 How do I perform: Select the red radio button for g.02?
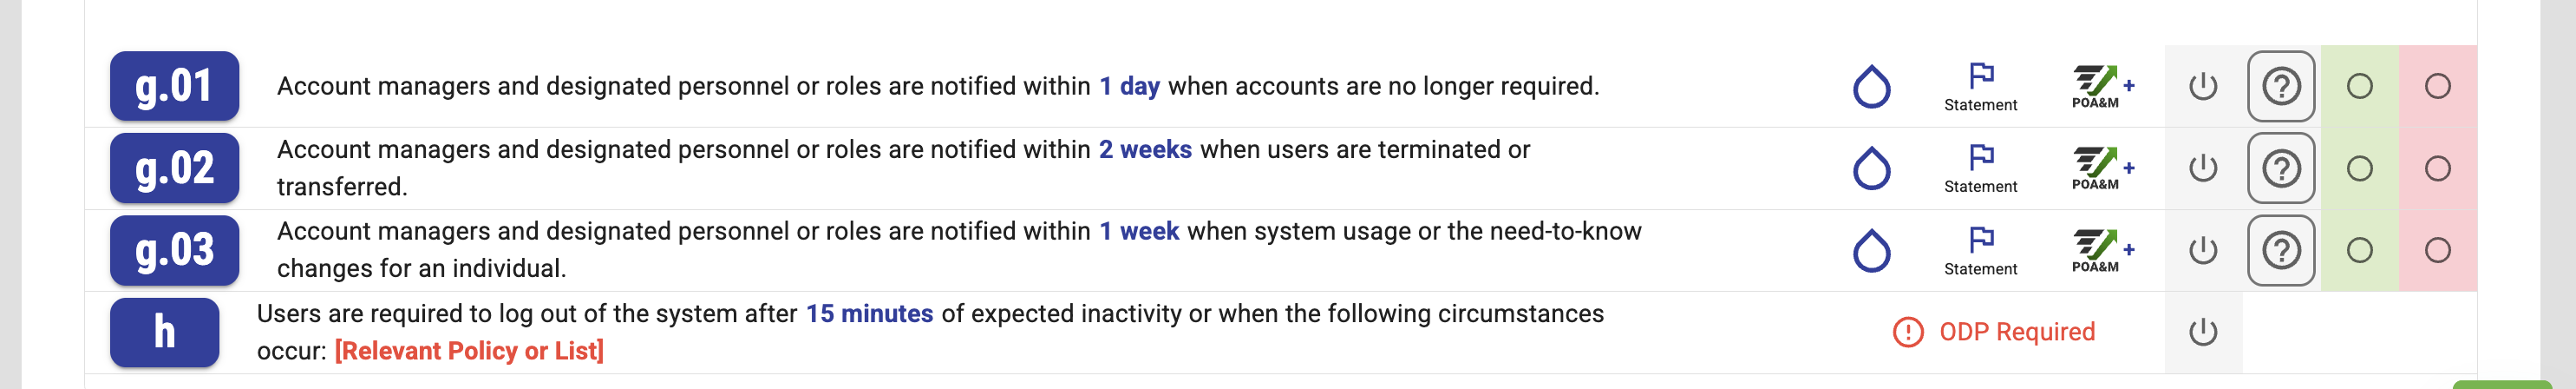2437,168
